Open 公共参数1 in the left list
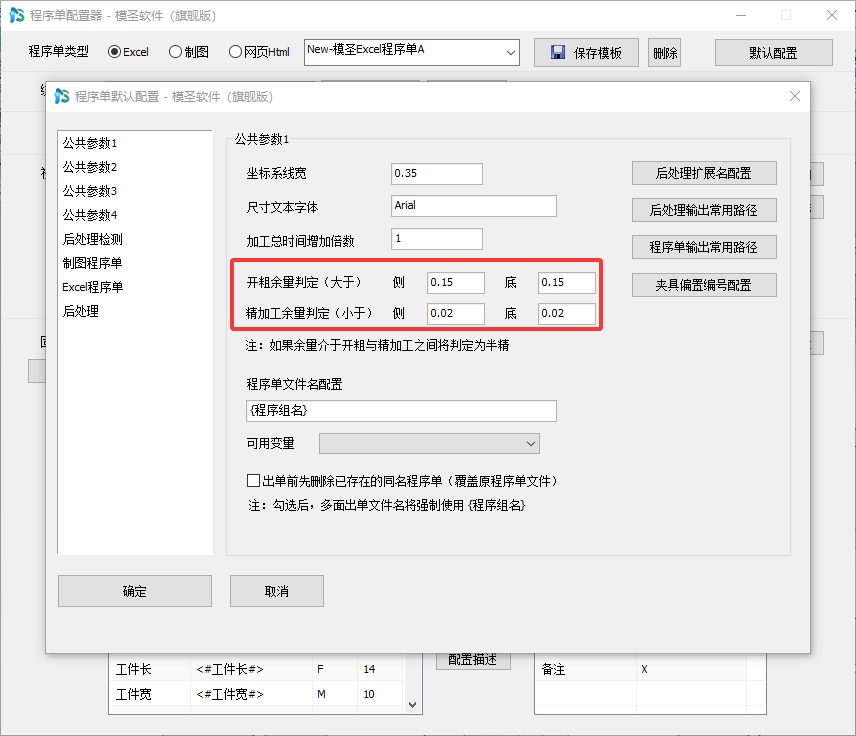The width and height of the screenshot is (856, 736). pyautogui.click(x=90, y=143)
